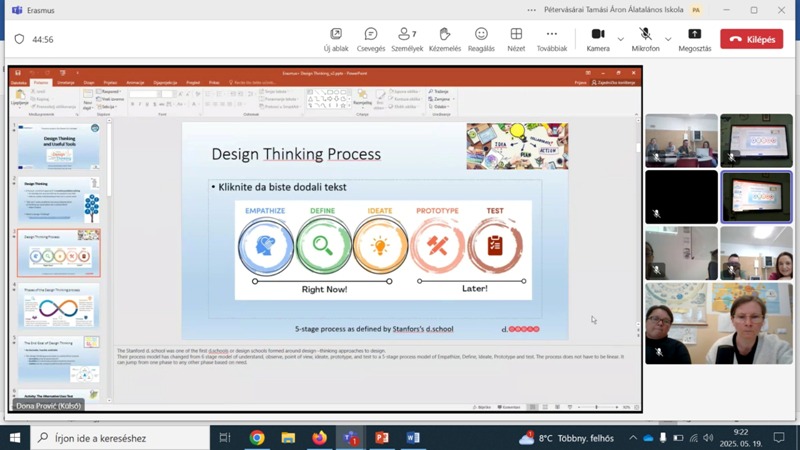Click the Megosztás share screen icon
This screenshot has height=450, width=800.
coord(694,39)
